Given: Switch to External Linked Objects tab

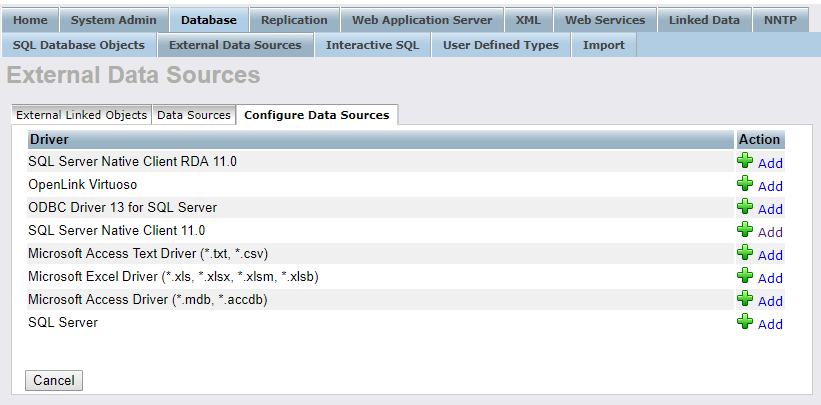Looking at the screenshot, I should (x=82, y=115).
